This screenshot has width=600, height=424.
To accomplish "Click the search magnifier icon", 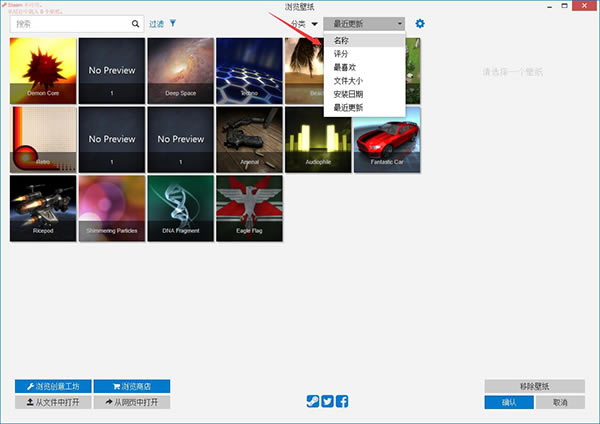I will pos(135,24).
